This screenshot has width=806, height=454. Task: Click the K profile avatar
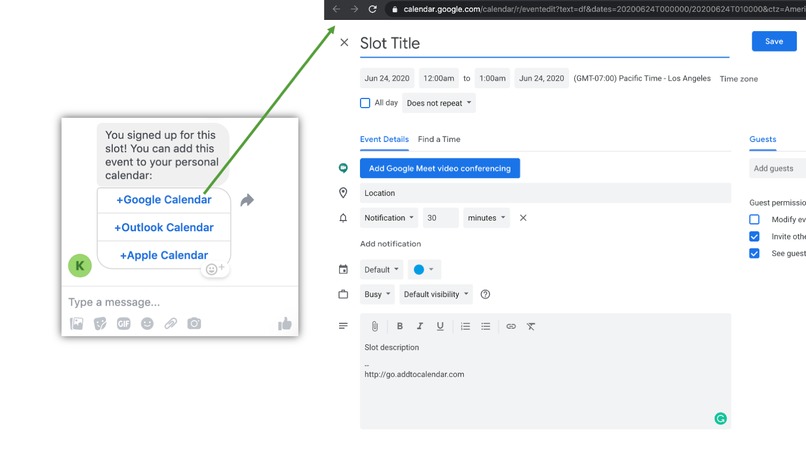point(80,266)
